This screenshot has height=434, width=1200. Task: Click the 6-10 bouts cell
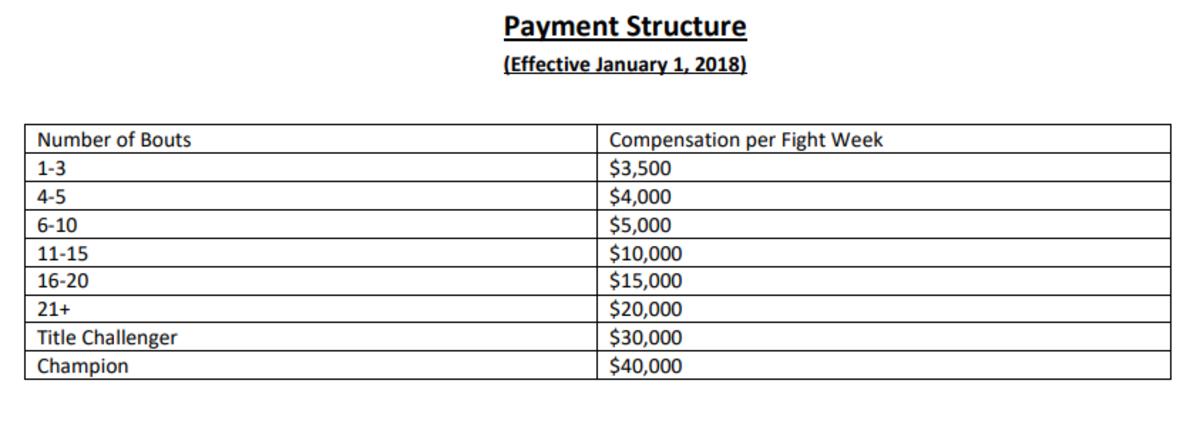[56, 225]
